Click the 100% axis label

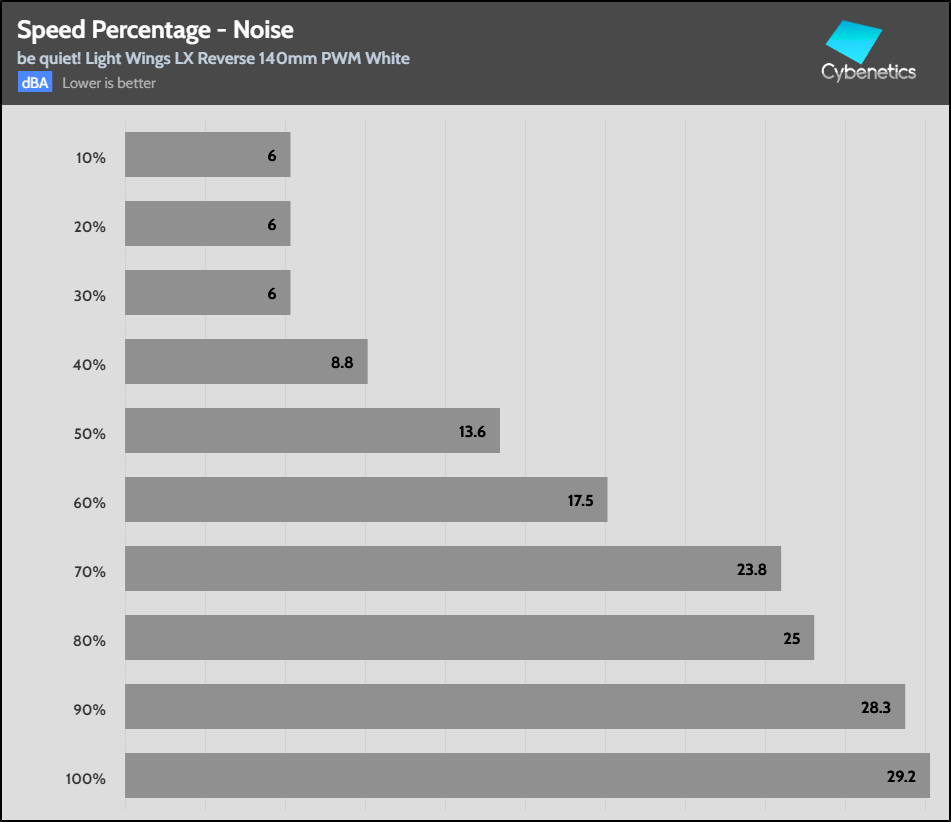point(85,778)
